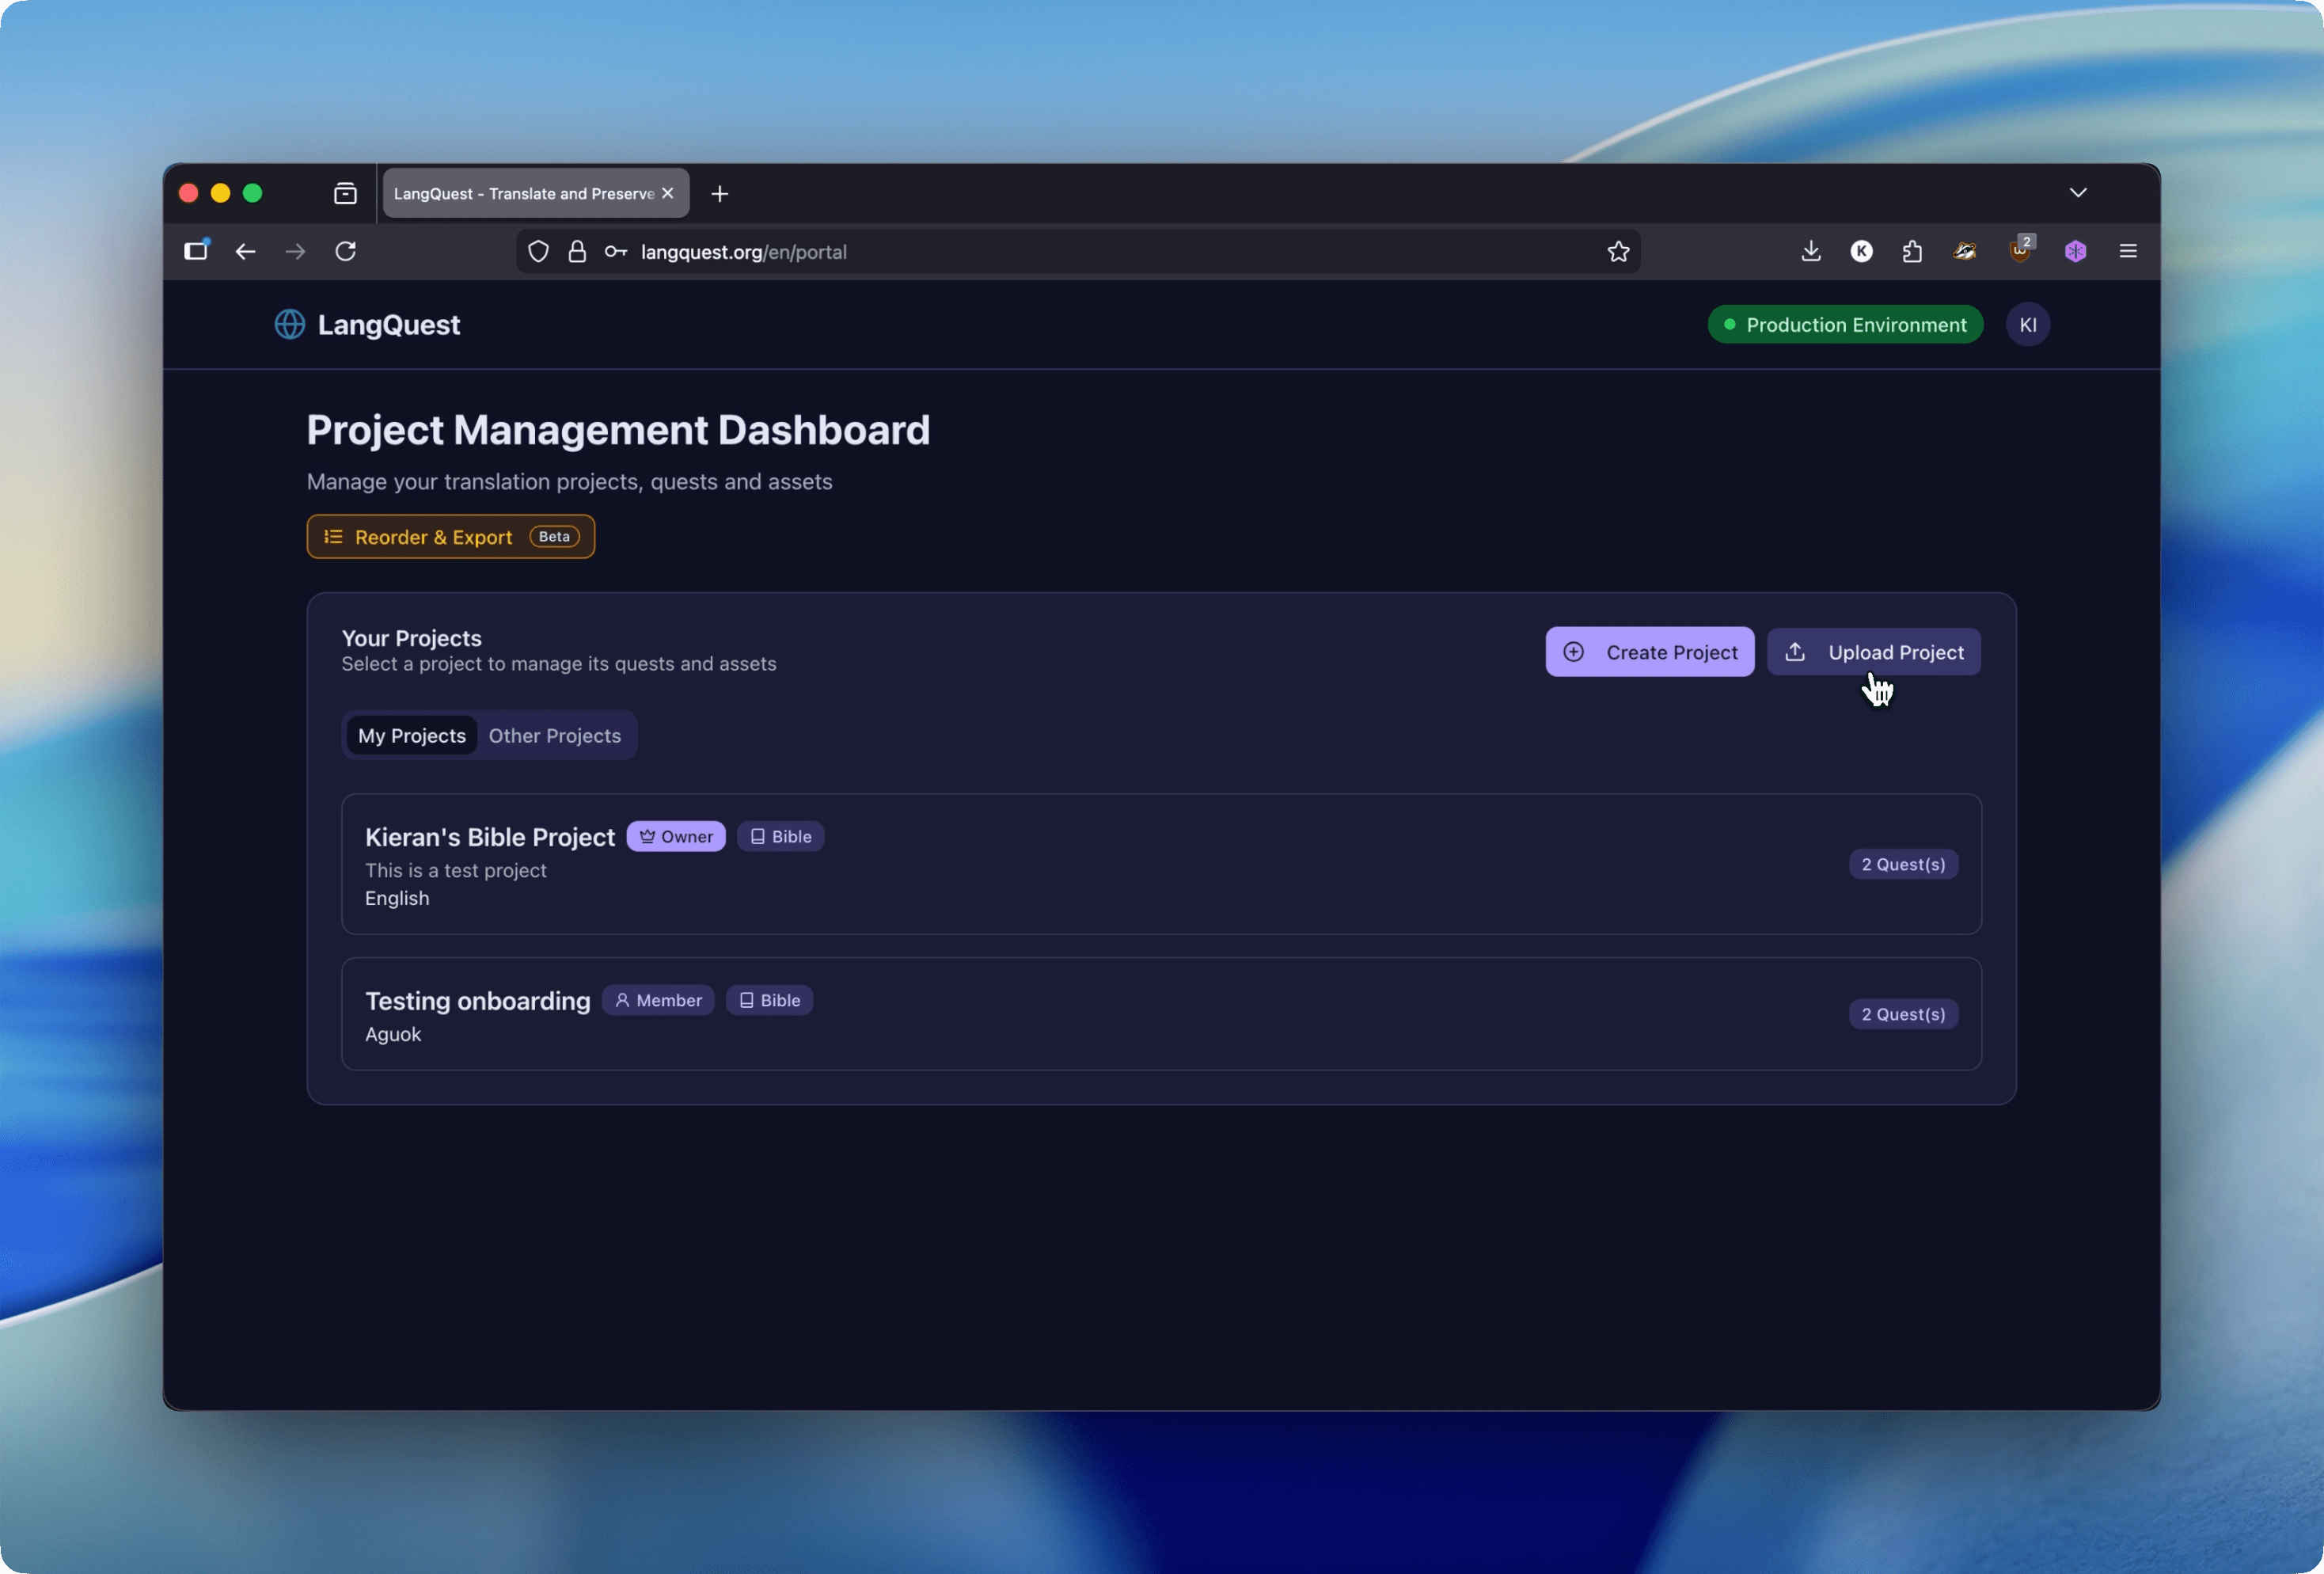
Task: Click the Beta label badge
Action: point(554,537)
